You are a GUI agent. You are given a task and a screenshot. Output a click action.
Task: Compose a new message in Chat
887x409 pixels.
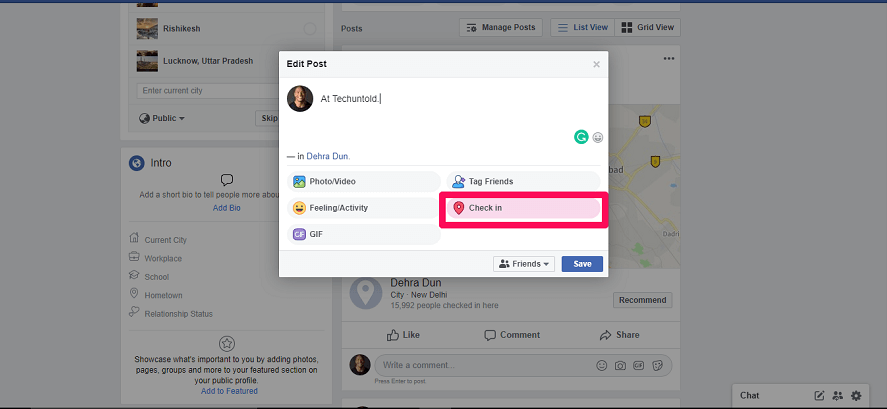pos(819,395)
